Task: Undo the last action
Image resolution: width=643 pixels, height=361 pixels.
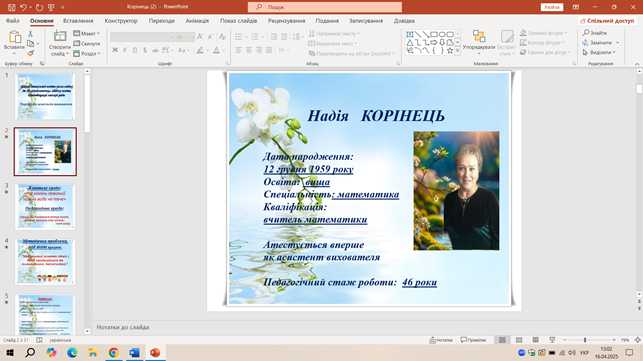Action: click(23, 7)
